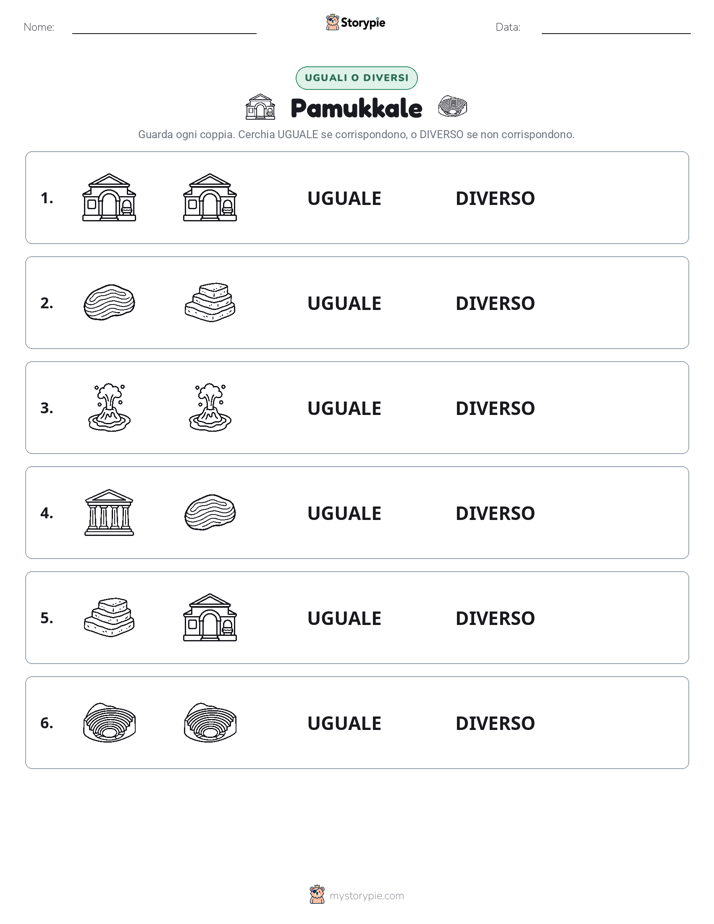Click the left geyser icon in row 3
The height and width of the screenshot is (924, 714).
(x=109, y=407)
